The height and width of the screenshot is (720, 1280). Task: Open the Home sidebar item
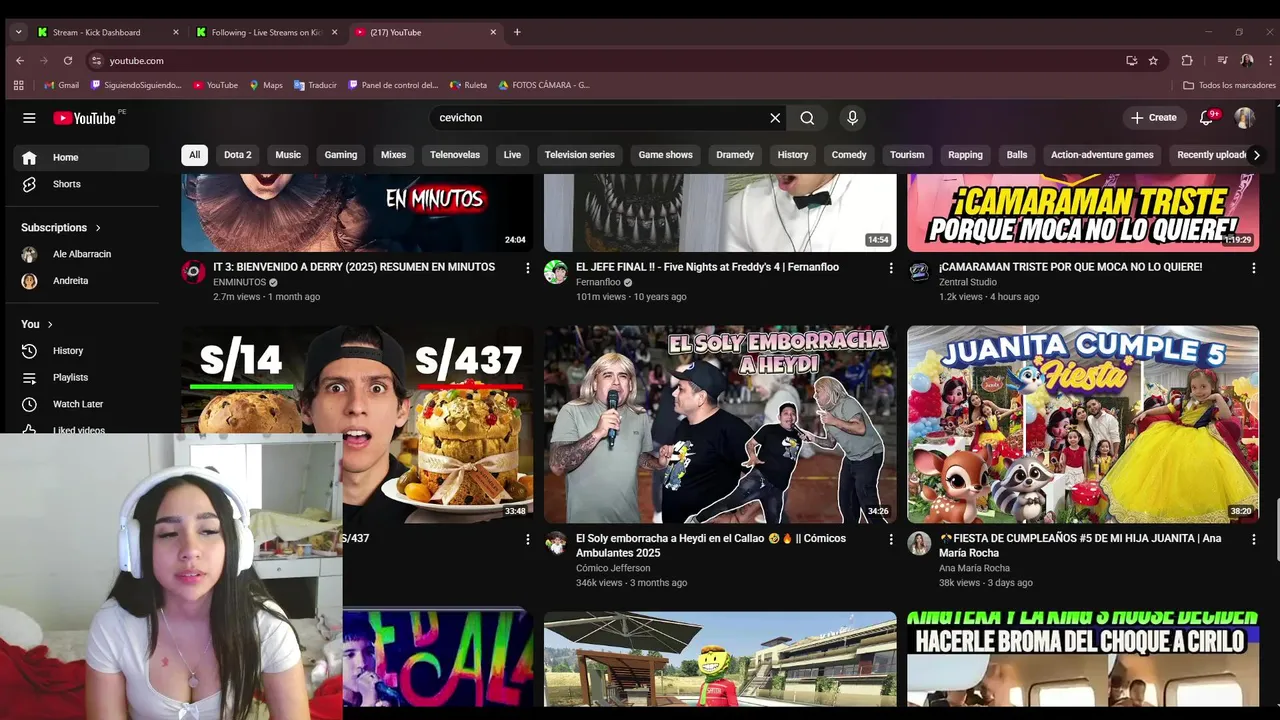click(81, 157)
